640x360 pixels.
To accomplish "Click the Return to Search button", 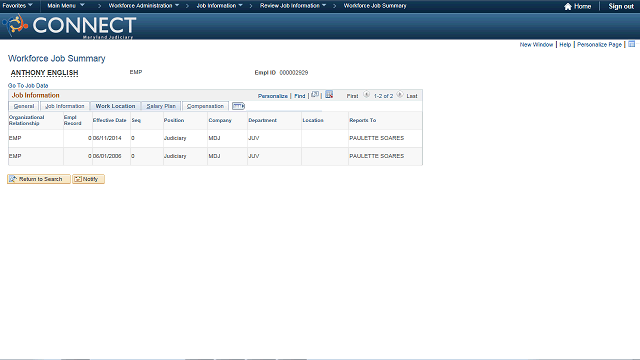I will coord(39,179).
